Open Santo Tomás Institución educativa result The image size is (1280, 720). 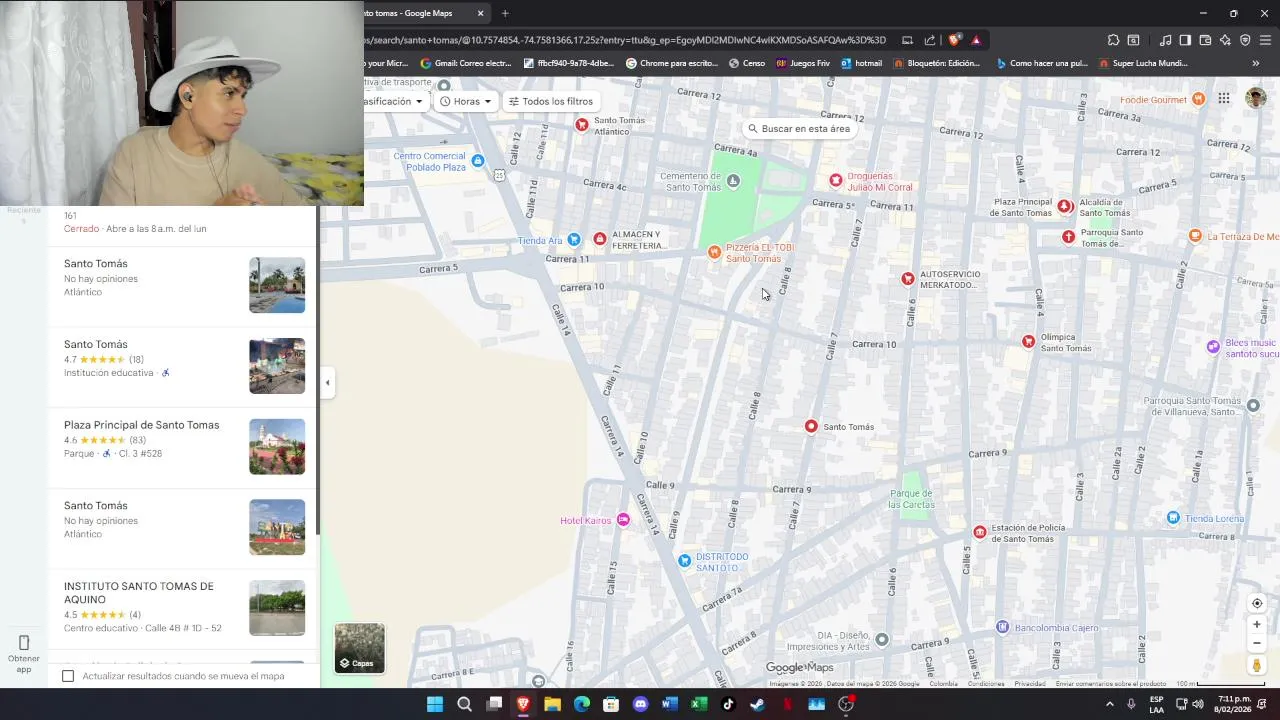click(183, 366)
